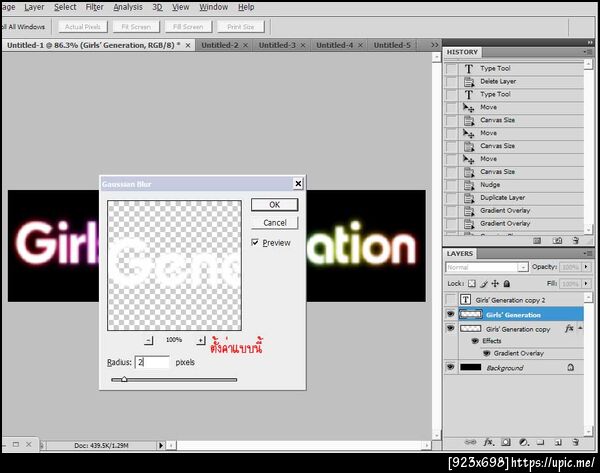This screenshot has height=473, width=600.
Task: Cancel the Gaussian Blur dialog
Action: pyautogui.click(x=274, y=222)
